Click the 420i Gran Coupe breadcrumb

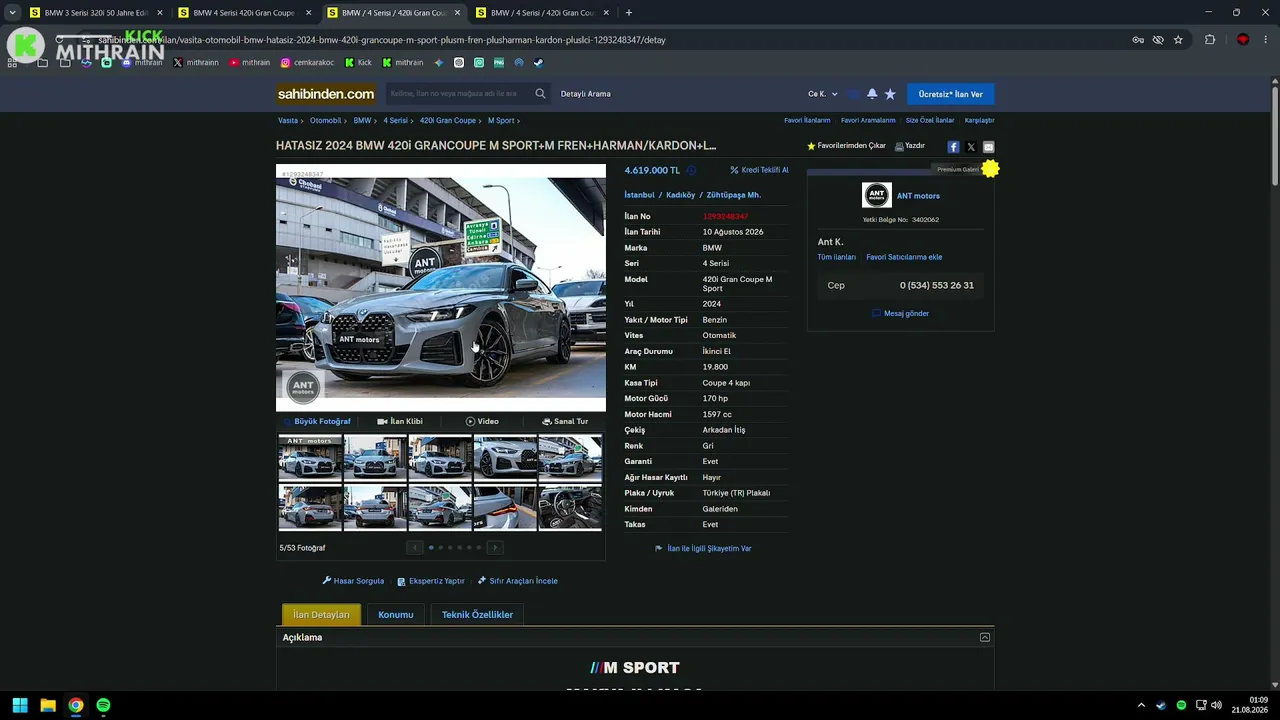447,121
